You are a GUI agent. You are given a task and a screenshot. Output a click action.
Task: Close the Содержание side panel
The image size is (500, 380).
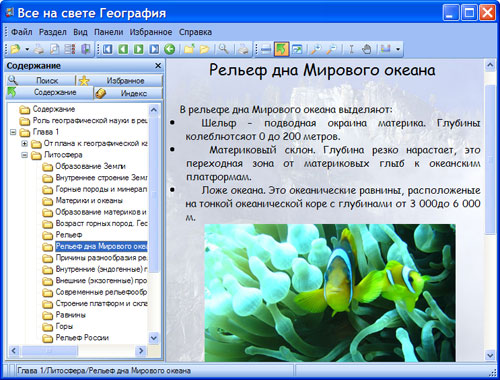(158, 66)
